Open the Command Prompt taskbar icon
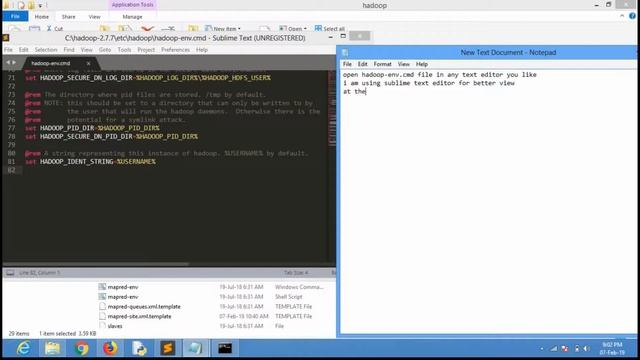Viewport: 640px width, 360px height. coord(225,348)
